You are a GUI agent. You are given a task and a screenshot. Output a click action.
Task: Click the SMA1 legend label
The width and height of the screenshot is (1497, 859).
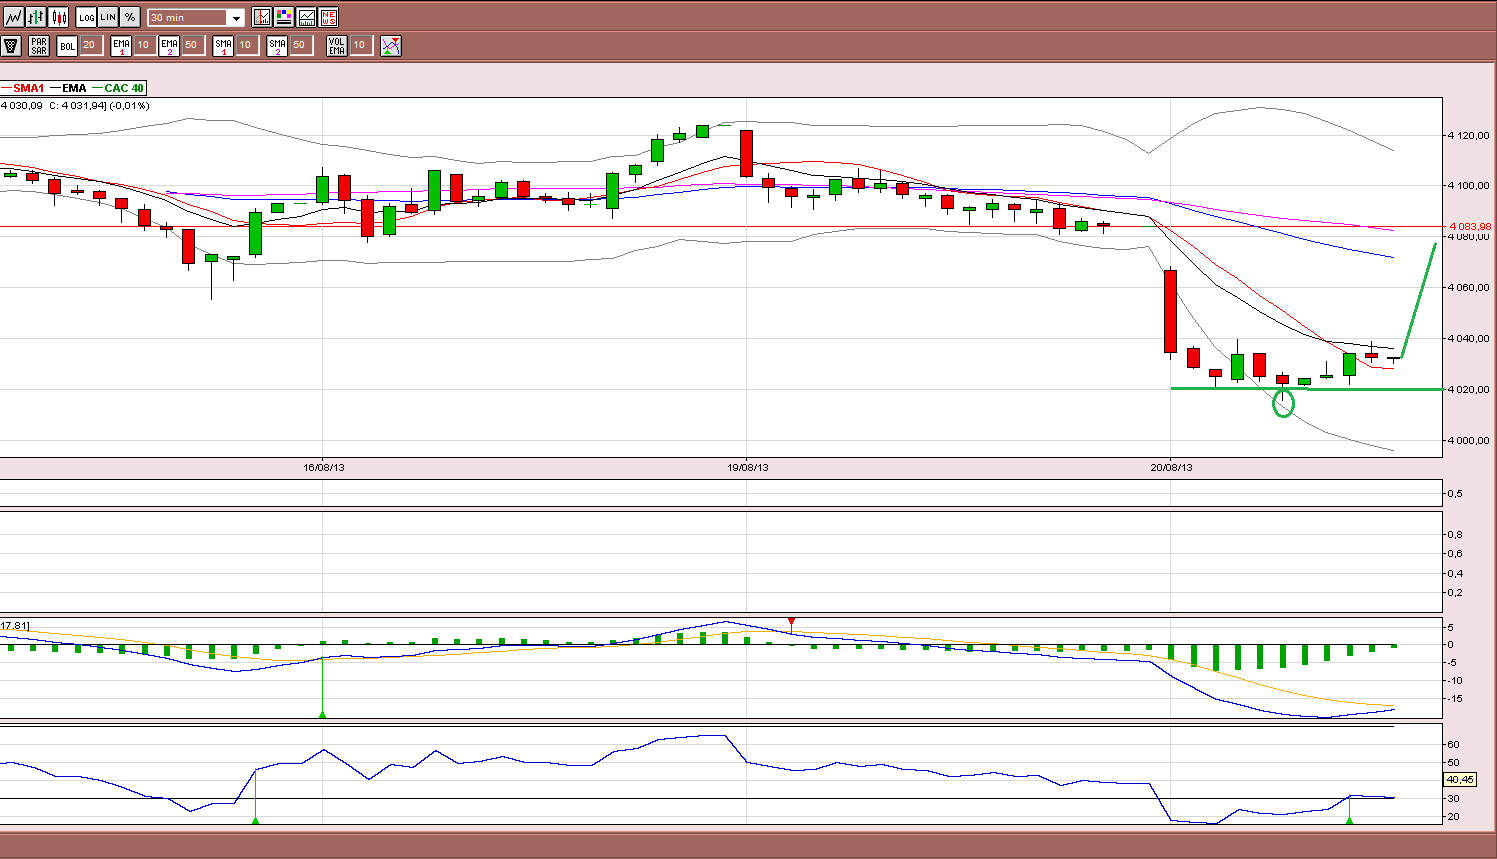(29, 88)
